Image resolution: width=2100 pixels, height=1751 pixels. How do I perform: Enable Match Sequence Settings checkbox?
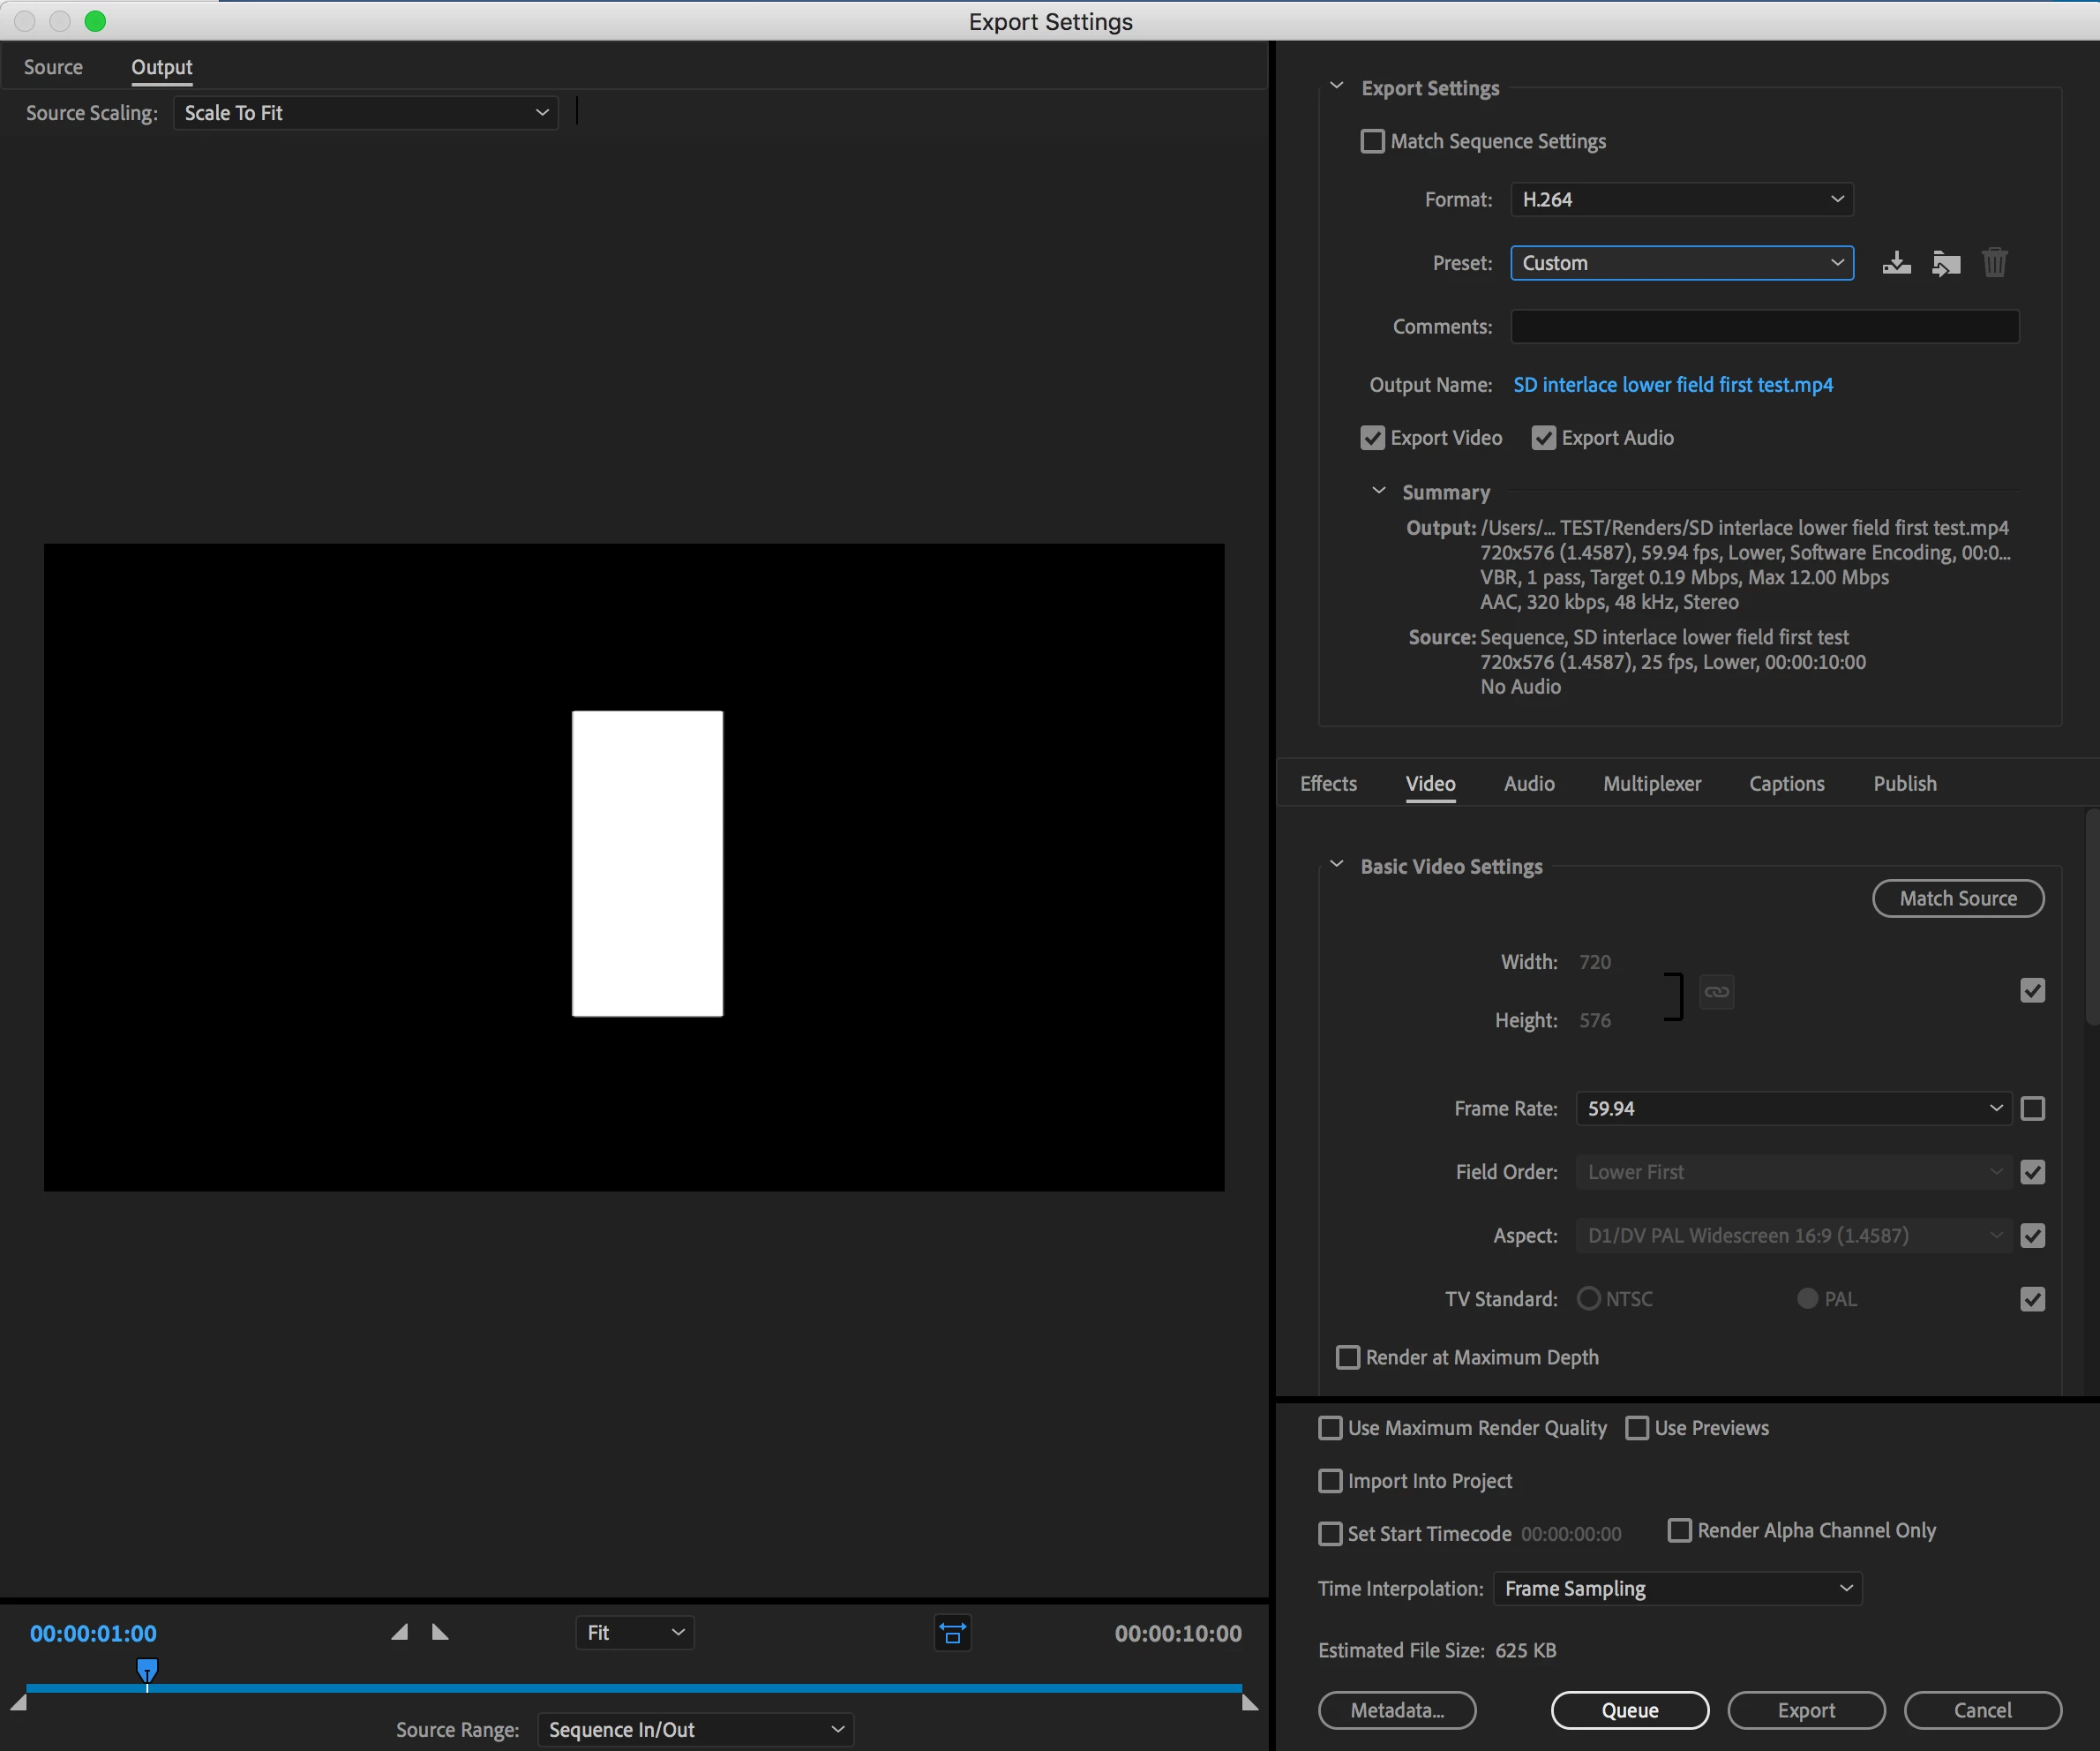(x=1373, y=141)
